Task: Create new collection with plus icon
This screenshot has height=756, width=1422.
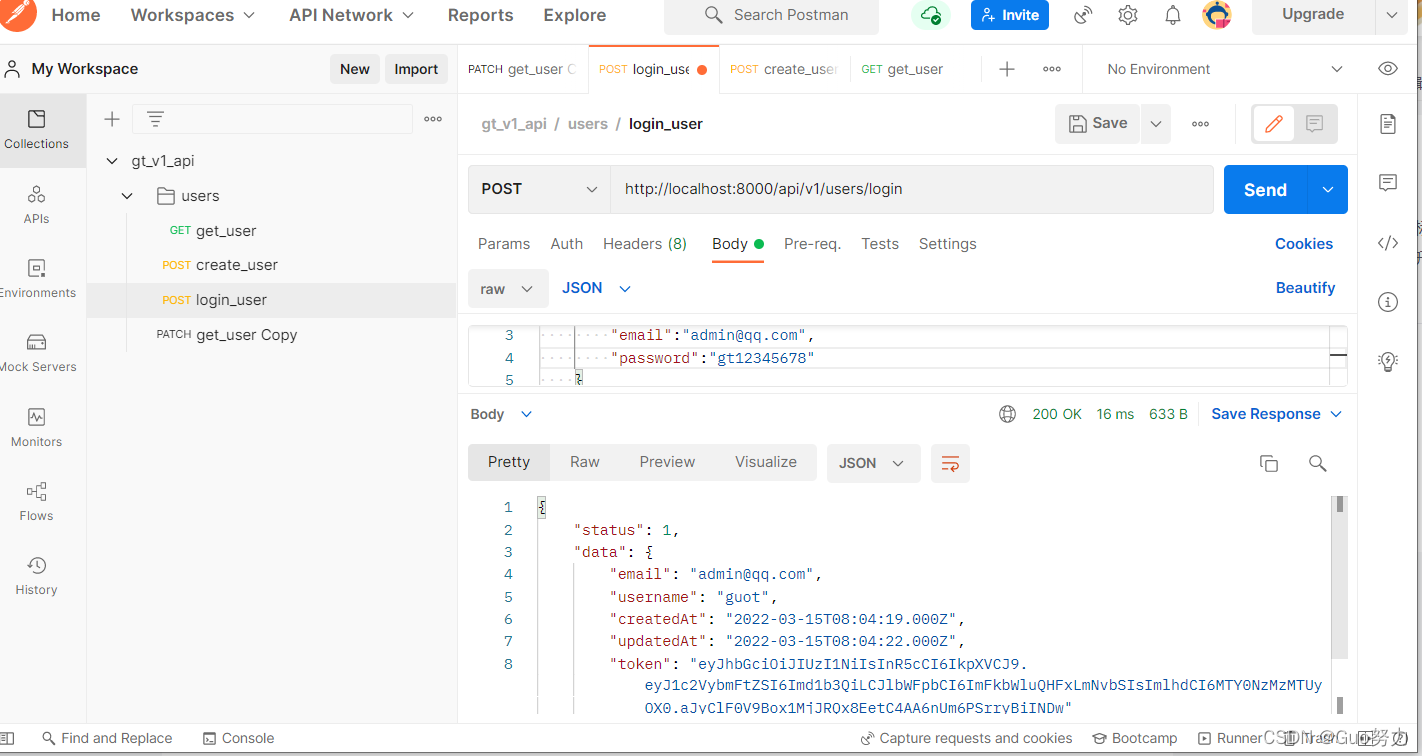Action: point(112,119)
